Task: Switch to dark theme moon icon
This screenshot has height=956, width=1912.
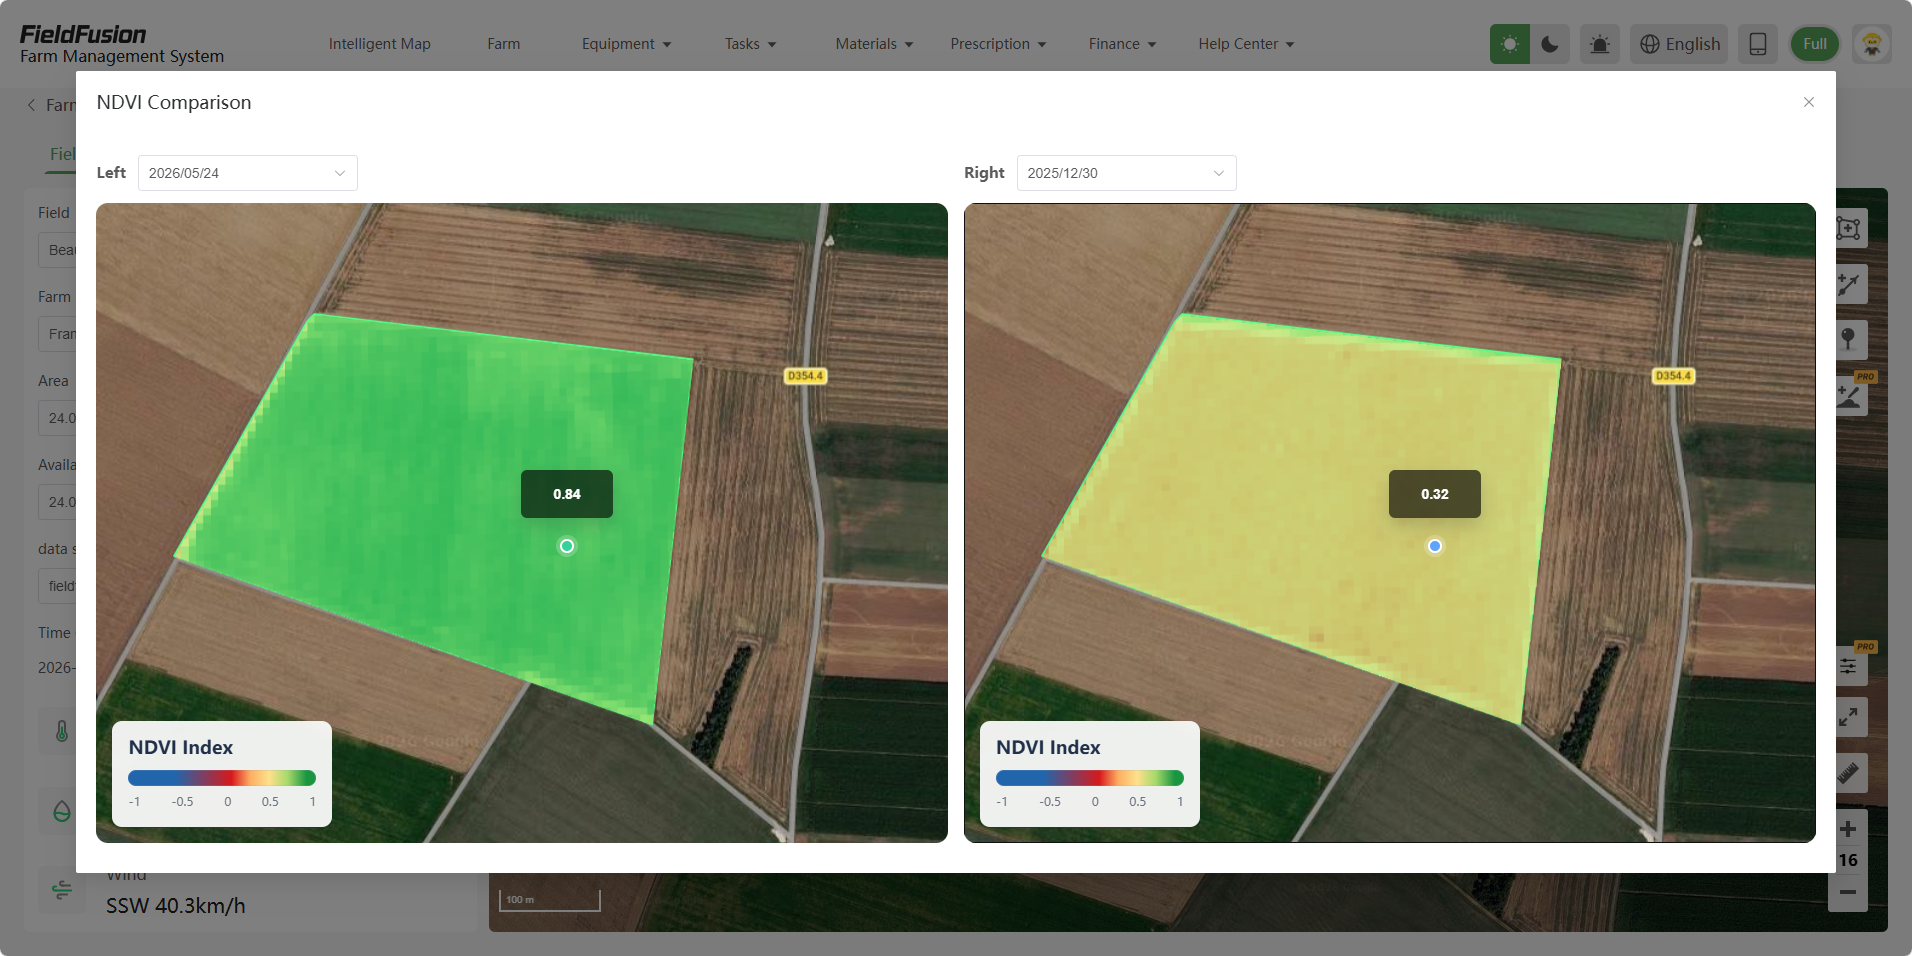Action: 1550,44
